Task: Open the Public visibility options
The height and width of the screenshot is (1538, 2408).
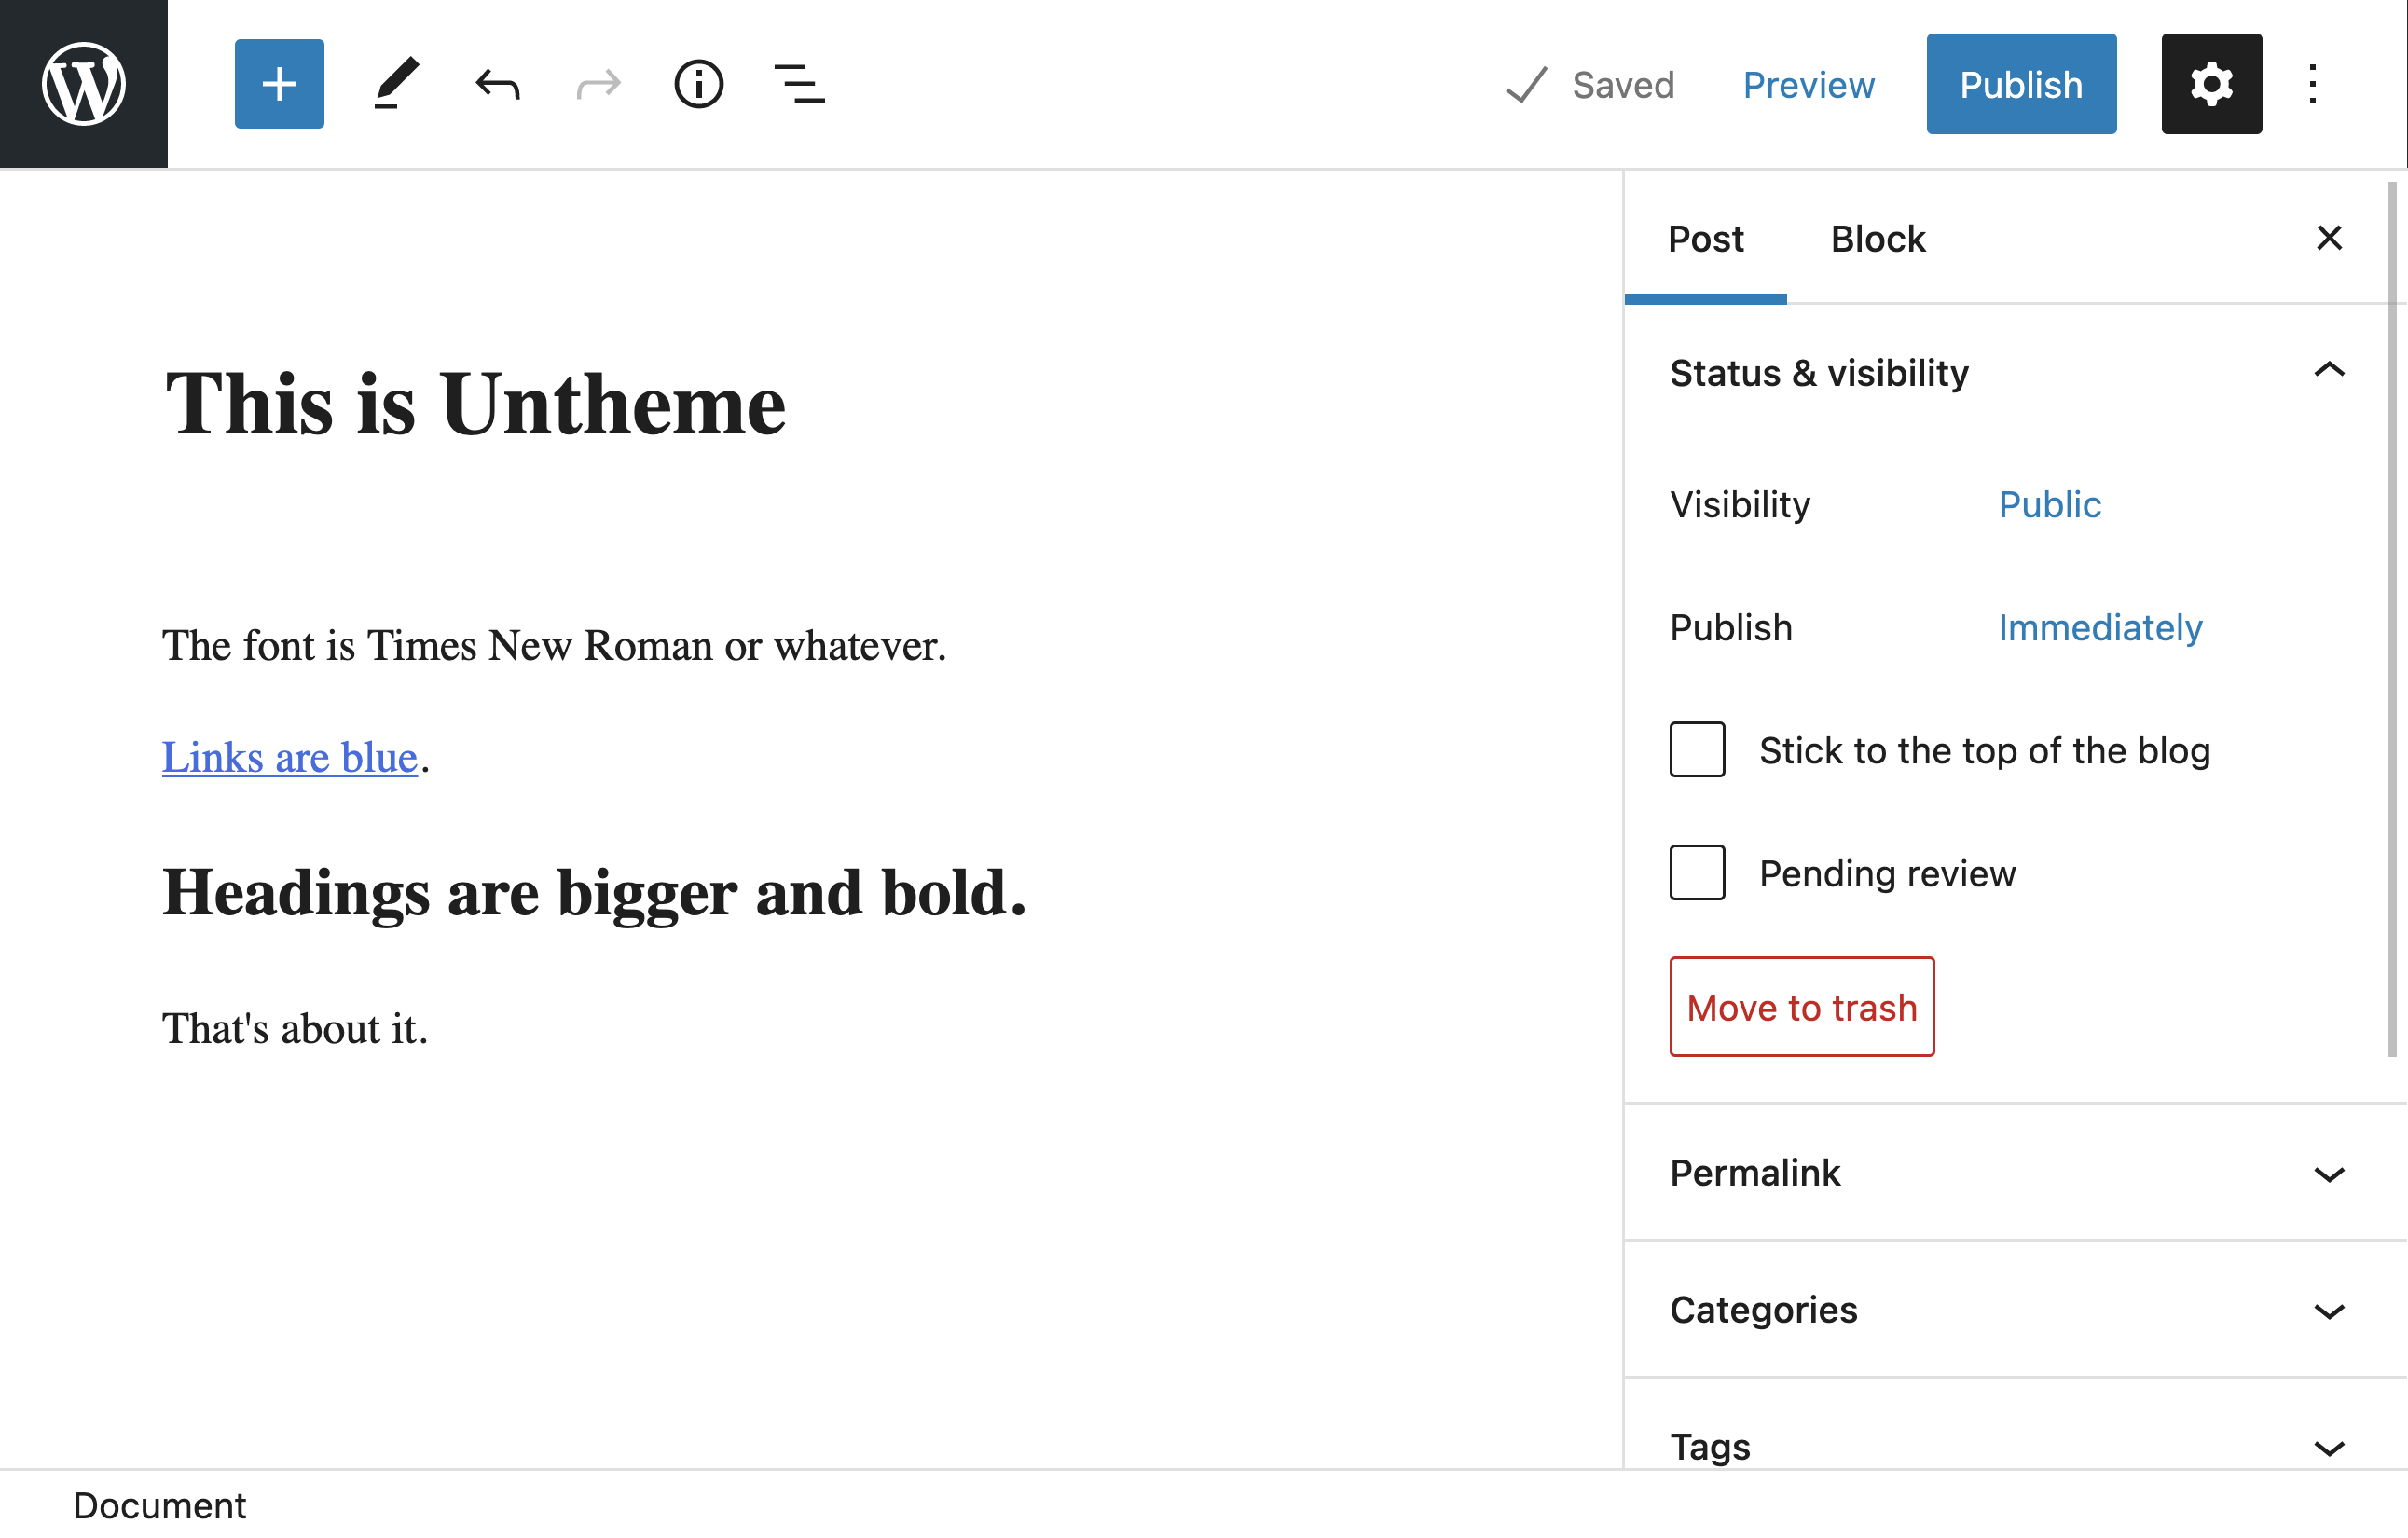Action: pyautogui.click(x=2049, y=504)
